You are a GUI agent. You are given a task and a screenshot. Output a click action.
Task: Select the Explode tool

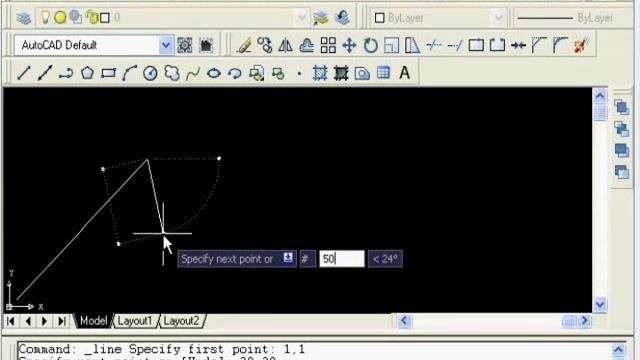582,45
